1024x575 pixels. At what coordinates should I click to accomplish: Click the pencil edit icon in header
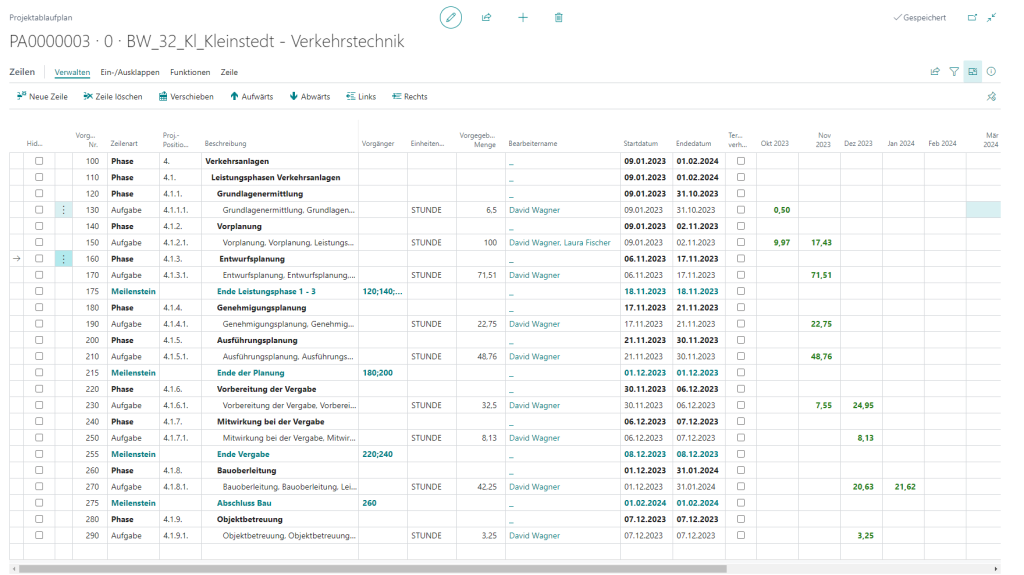[451, 18]
